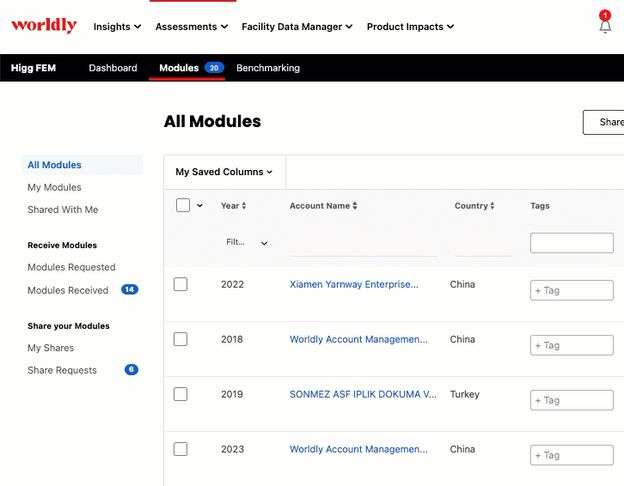Click the 2019 year cell
The height and width of the screenshot is (486, 624).
coord(232,394)
